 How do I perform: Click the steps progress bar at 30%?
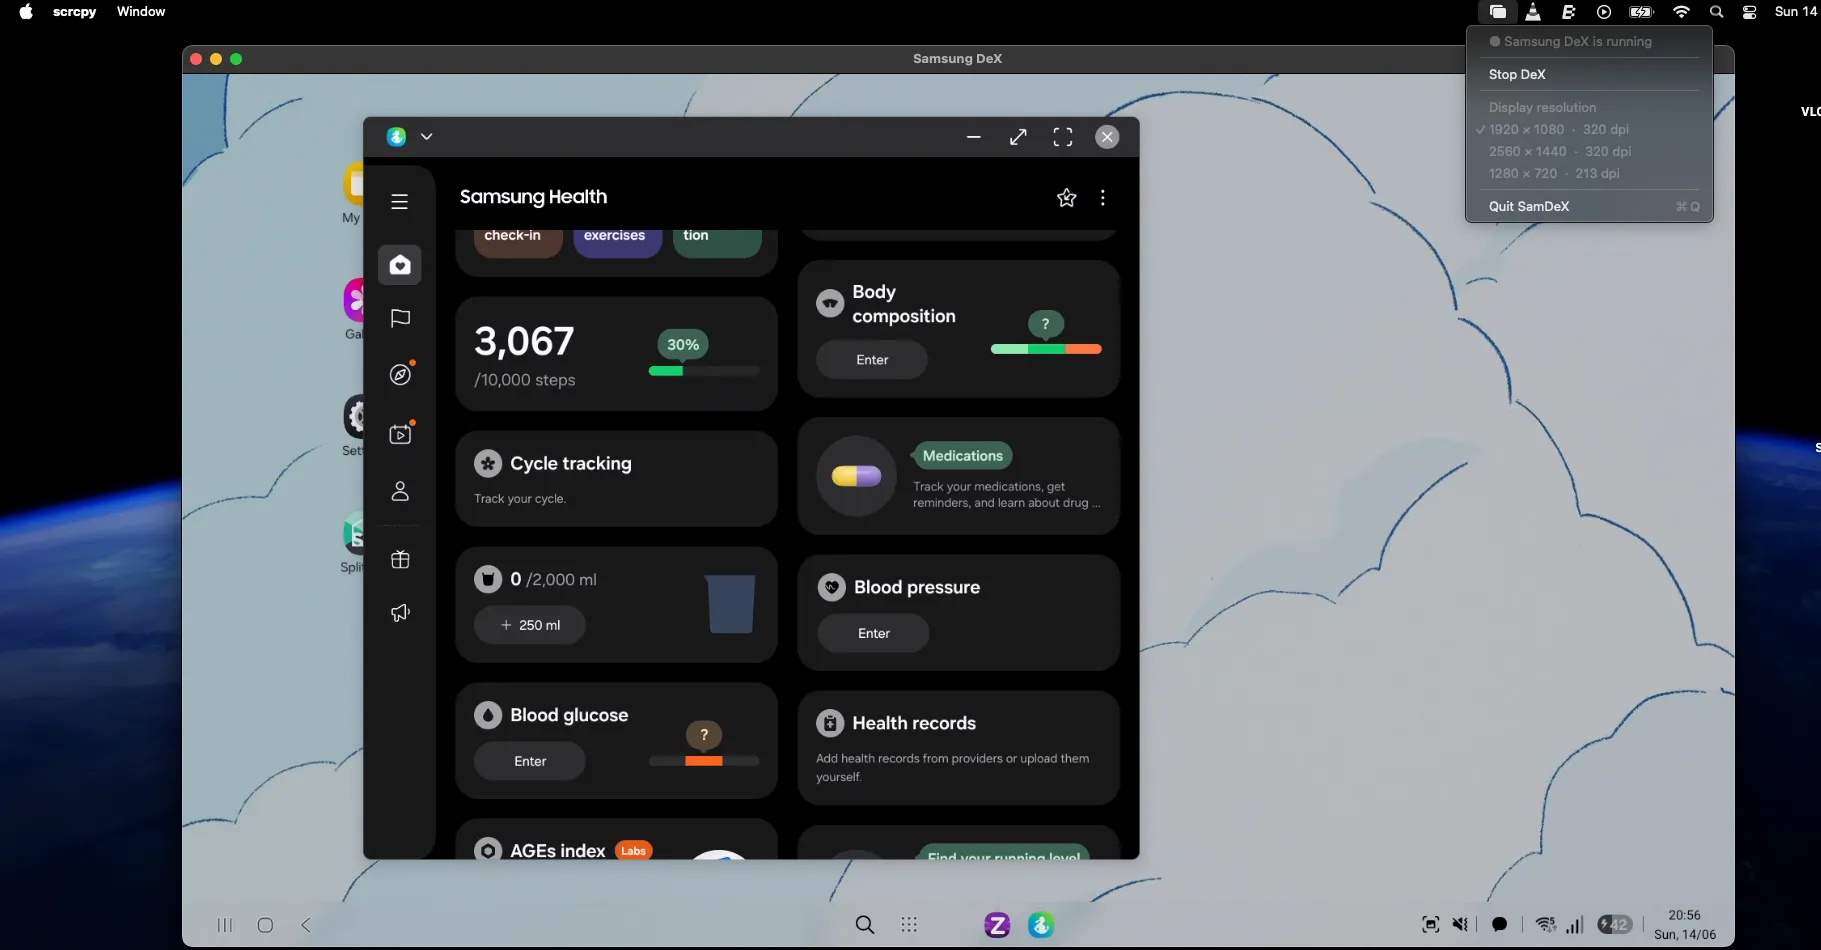[704, 371]
